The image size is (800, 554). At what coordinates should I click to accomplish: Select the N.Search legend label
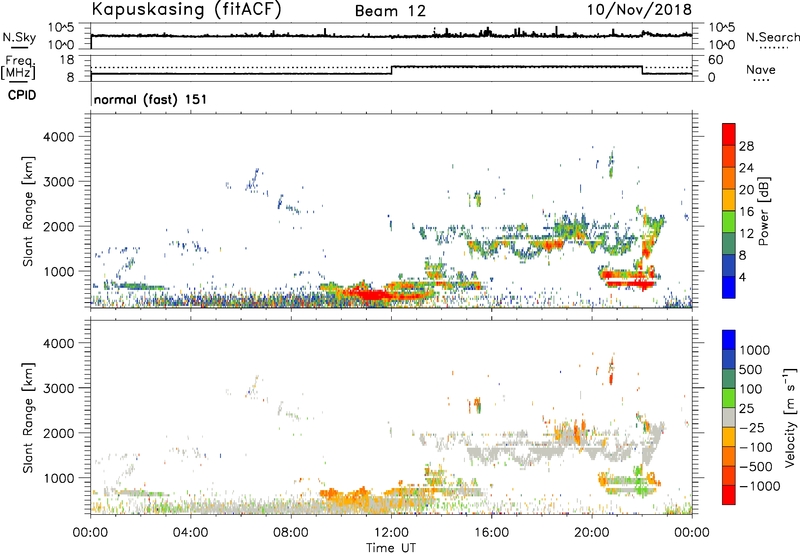[x=772, y=37]
